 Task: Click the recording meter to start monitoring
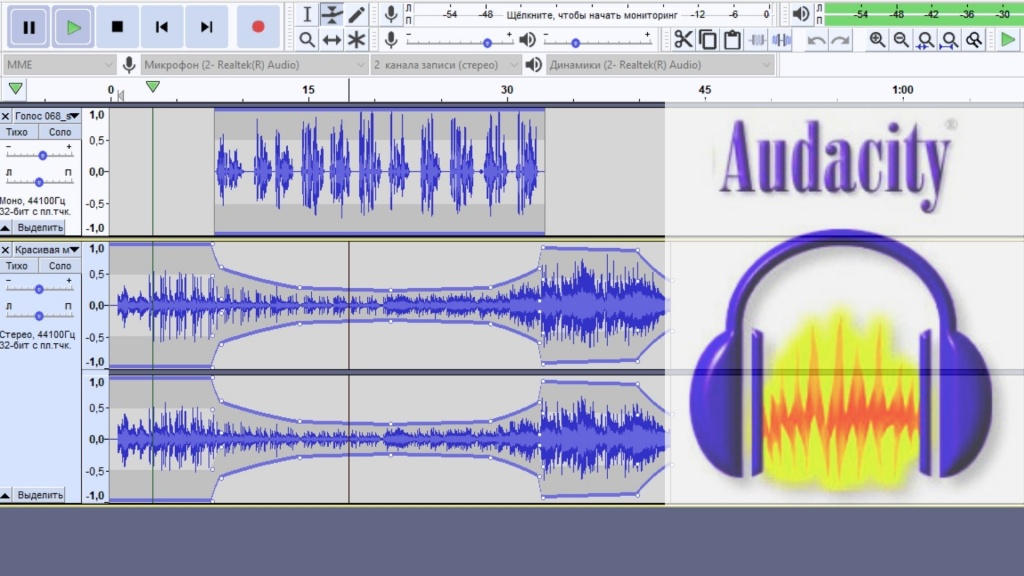click(593, 14)
